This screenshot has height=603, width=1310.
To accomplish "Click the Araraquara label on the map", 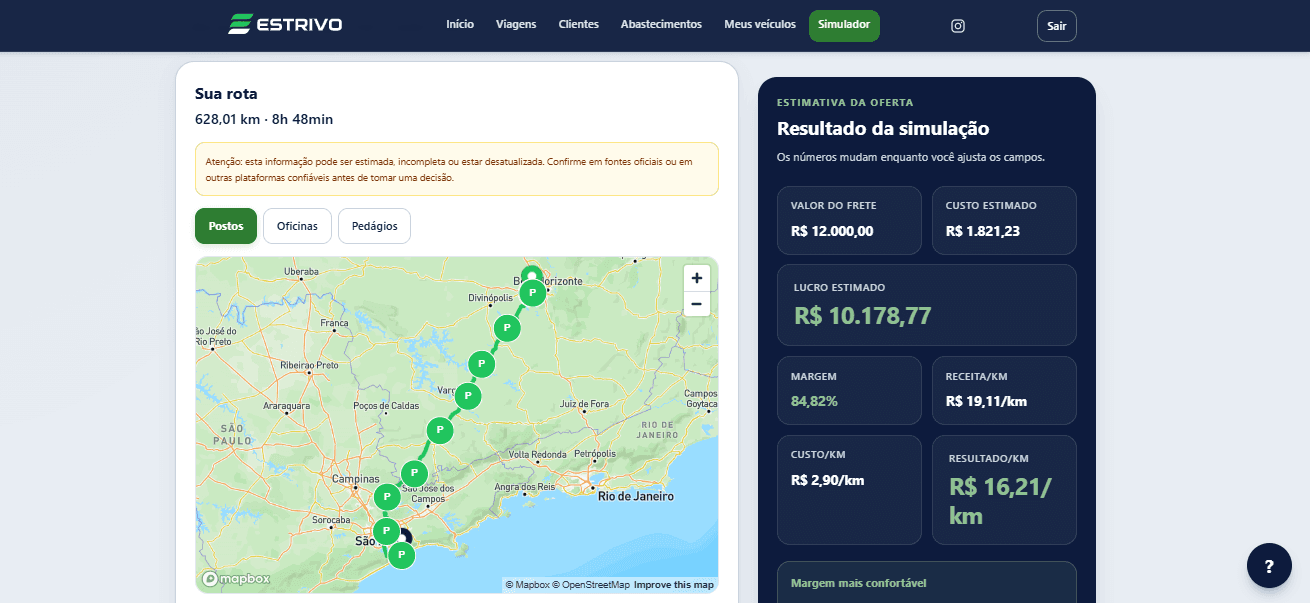I will coord(284,405).
